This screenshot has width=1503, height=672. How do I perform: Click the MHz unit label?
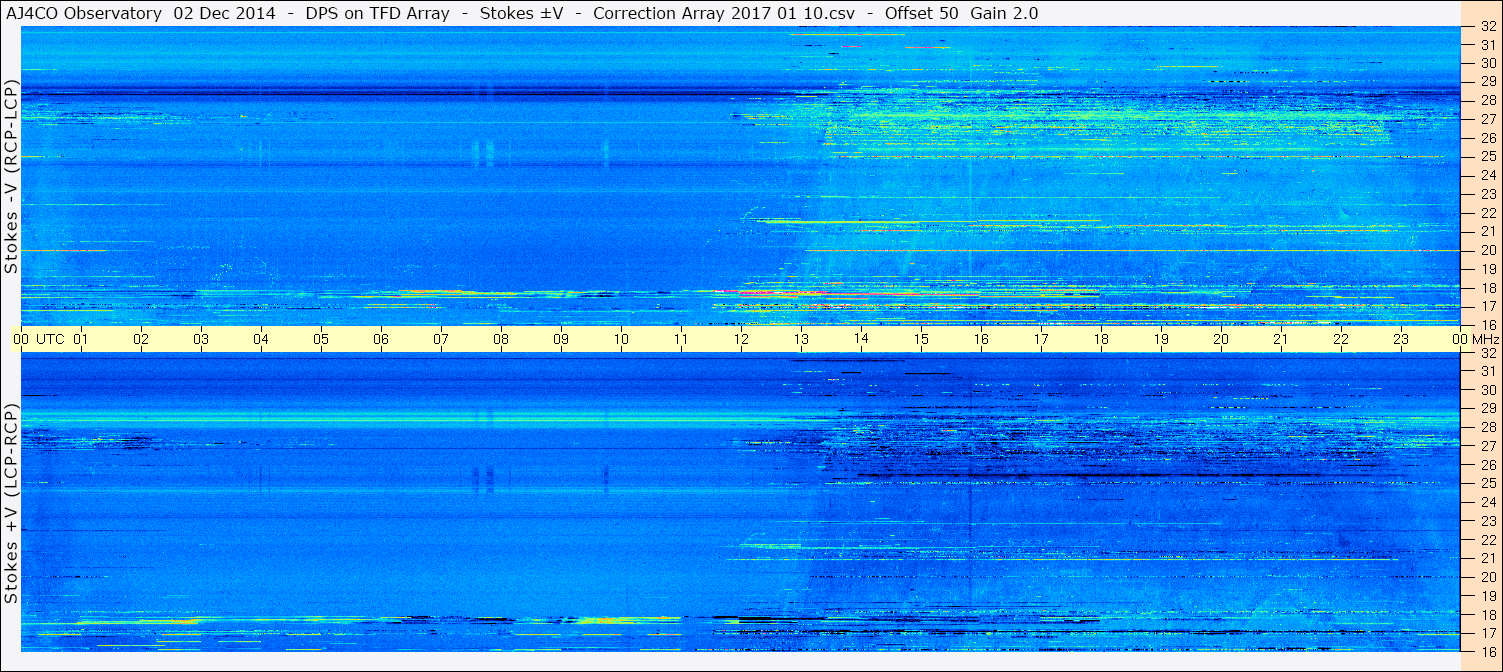(x=1484, y=339)
